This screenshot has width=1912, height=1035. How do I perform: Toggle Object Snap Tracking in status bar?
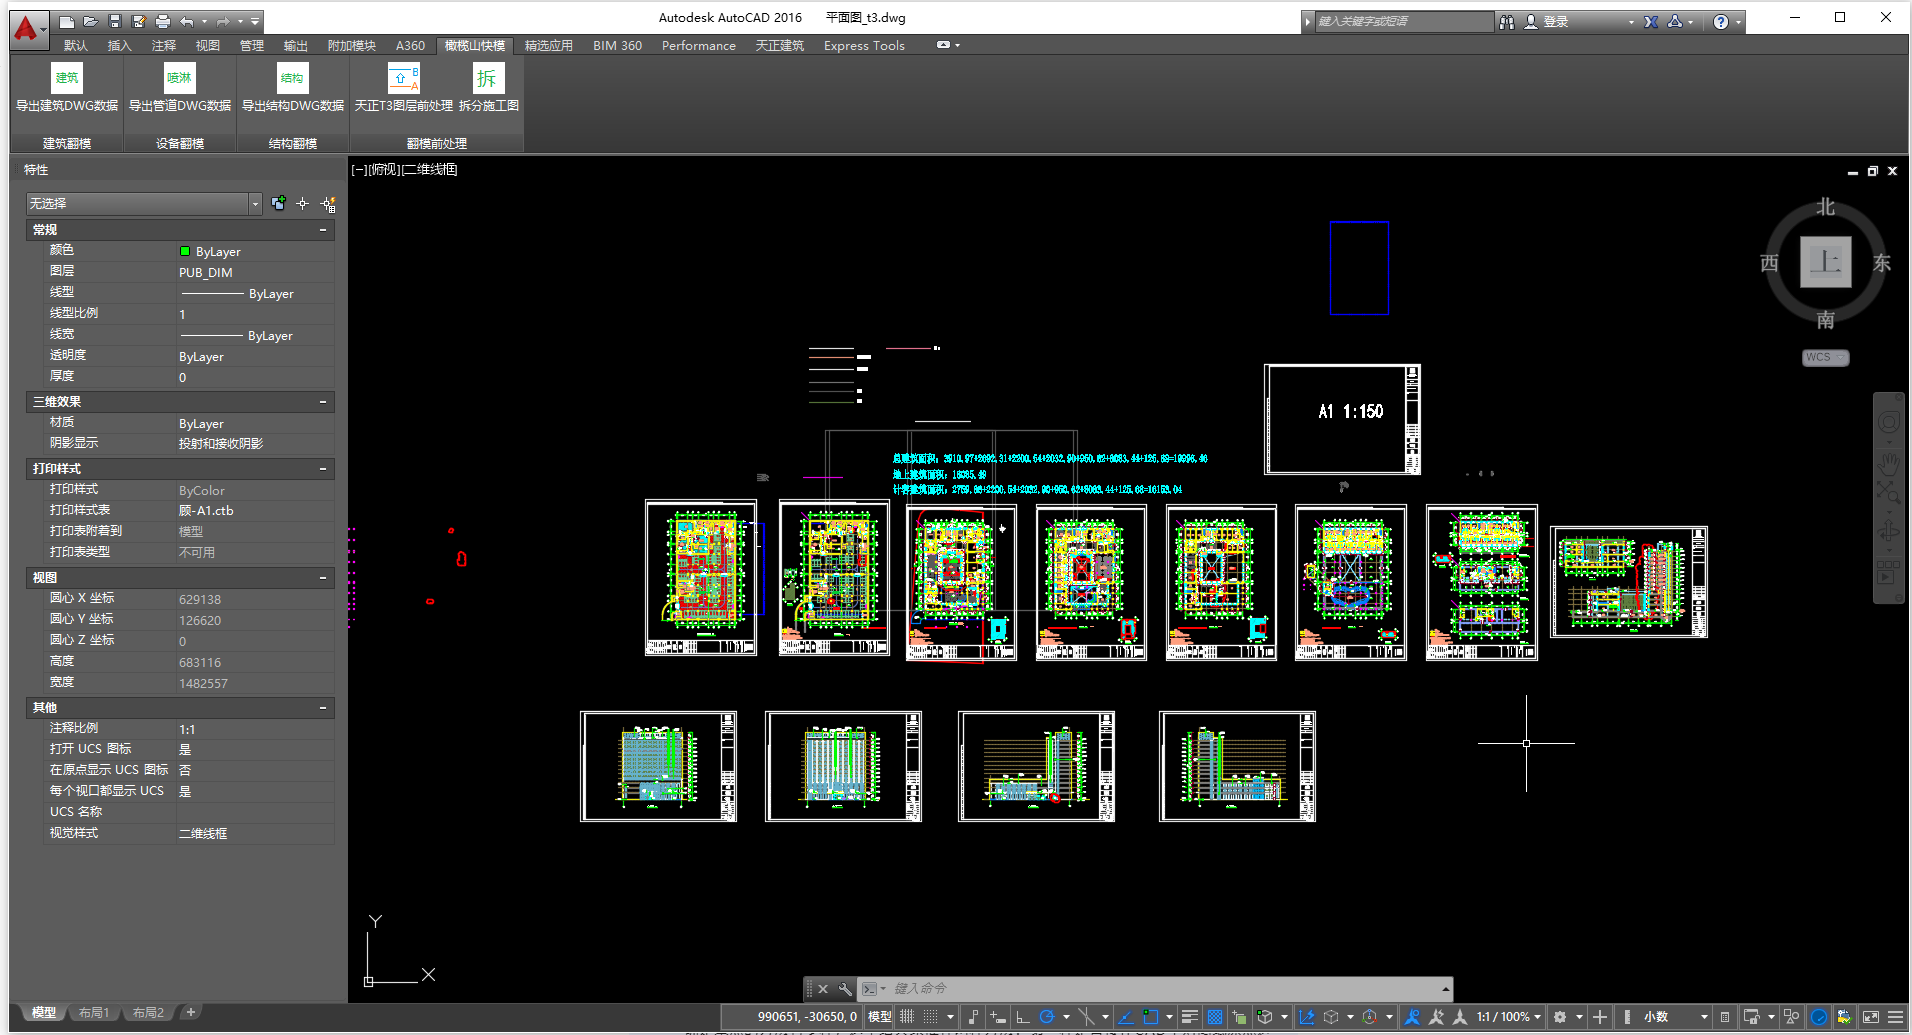pyautogui.click(x=1126, y=1017)
